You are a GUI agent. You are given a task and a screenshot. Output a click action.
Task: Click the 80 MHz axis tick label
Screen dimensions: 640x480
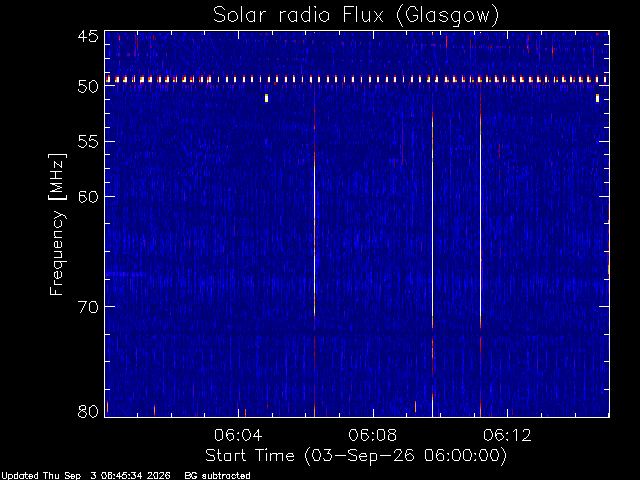pyautogui.click(x=88, y=411)
